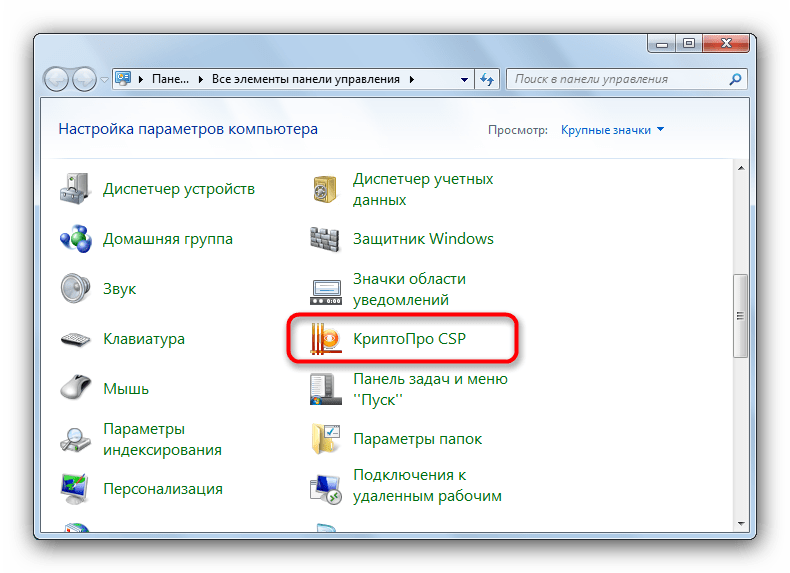Image resolution: width=790 pixels, height=573 pixels.
Task: Select the Пане... breadcrumb segment
Action: click(x=170, y=79)
